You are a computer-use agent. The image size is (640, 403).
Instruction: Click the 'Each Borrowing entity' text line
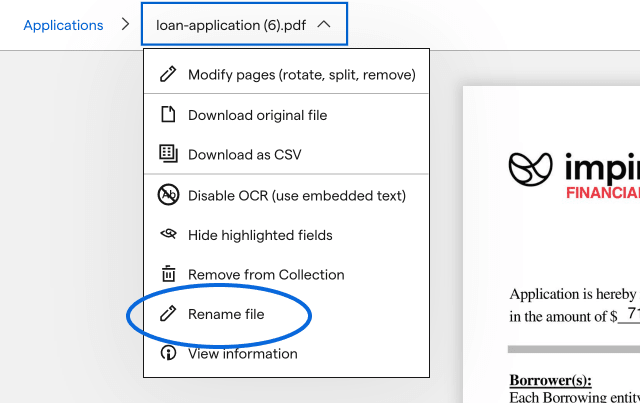pos(574,397)
